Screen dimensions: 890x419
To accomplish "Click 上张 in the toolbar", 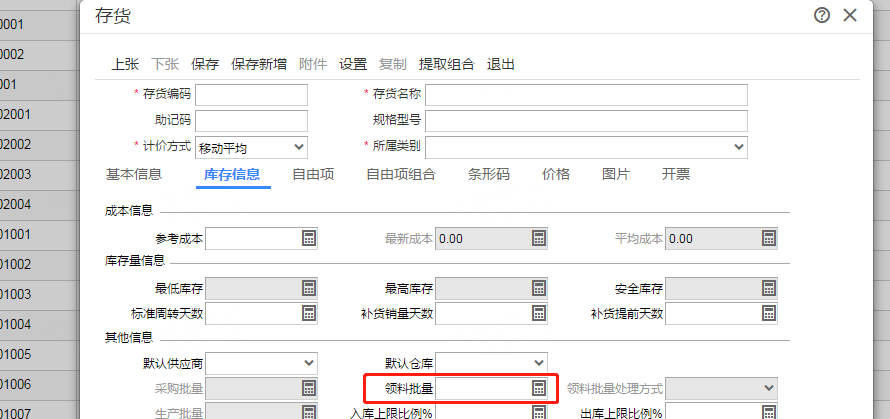I will click(125, 64).
